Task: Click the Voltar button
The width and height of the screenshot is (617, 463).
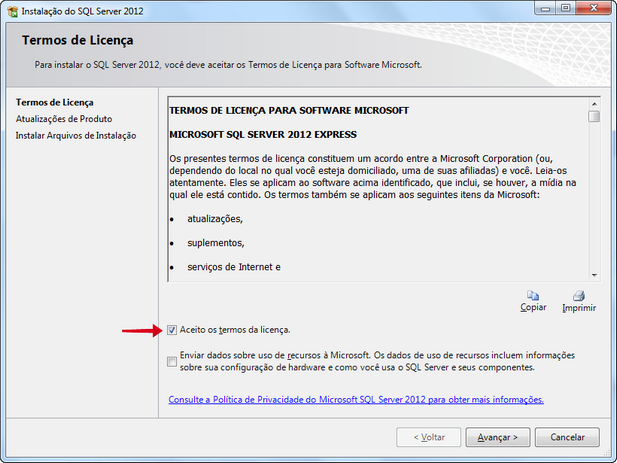Action: tap(429, 437)
